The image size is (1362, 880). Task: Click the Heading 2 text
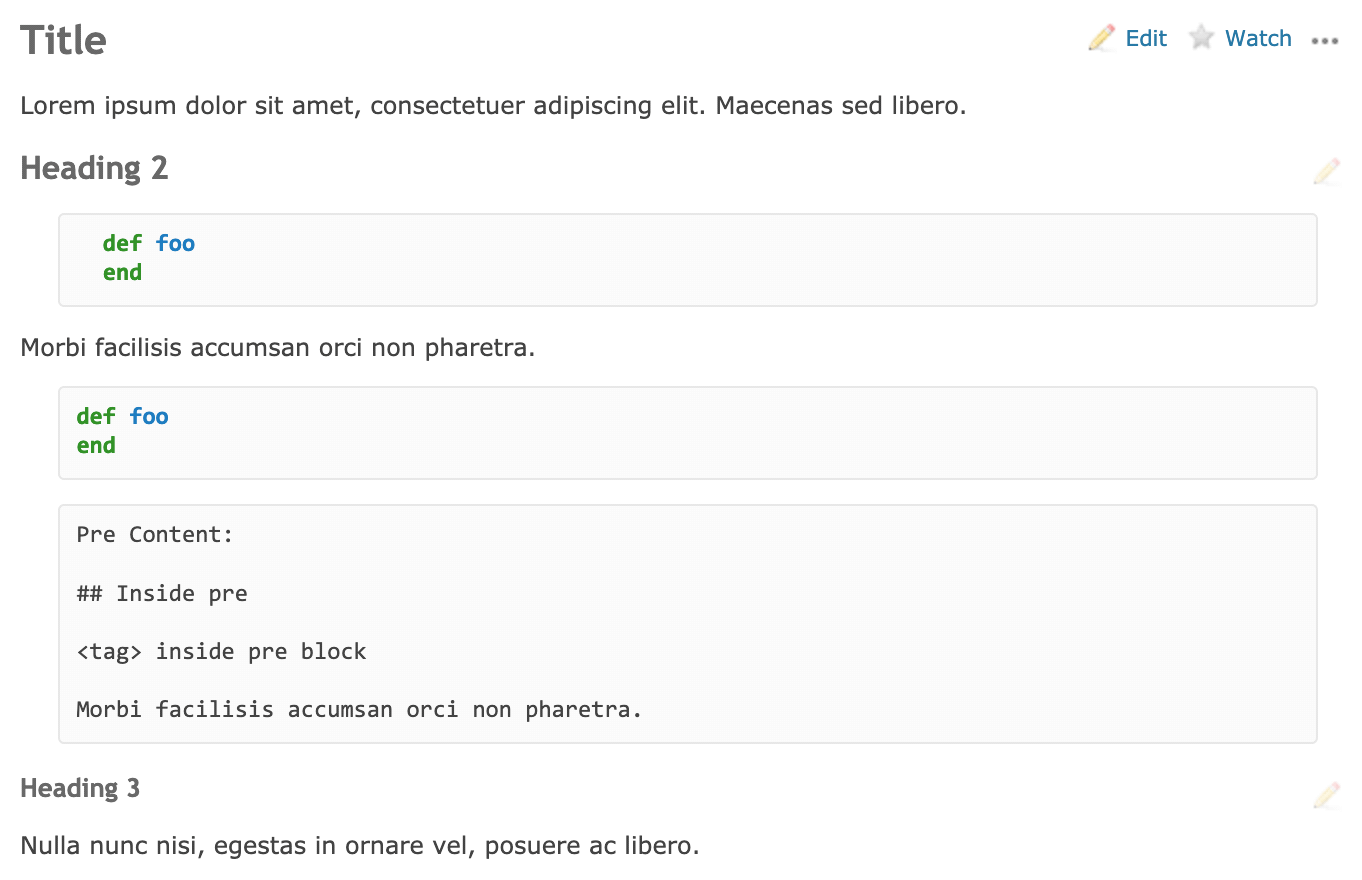94,168
